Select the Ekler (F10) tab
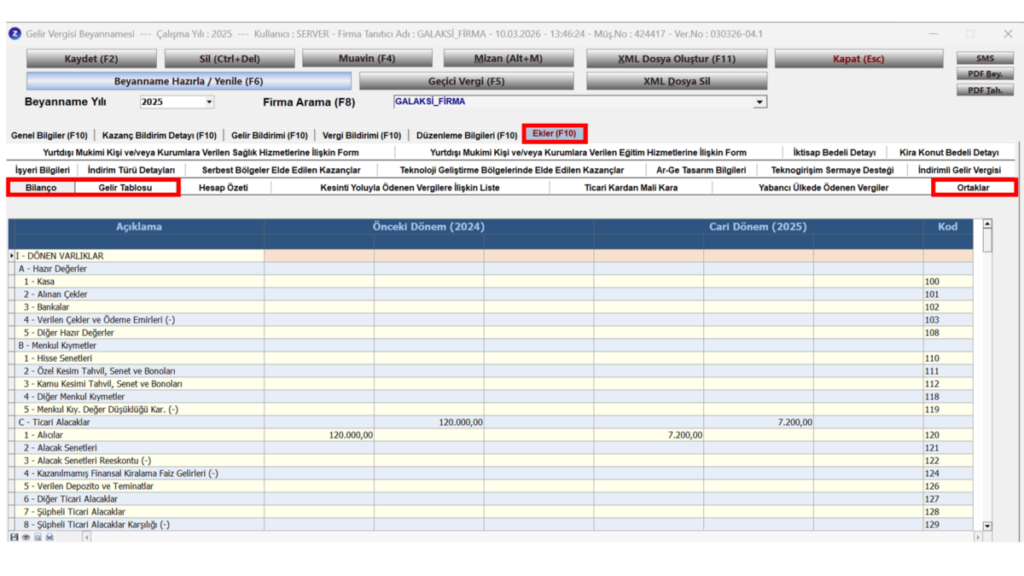1024x576 pixels. (x=554, y=133)
